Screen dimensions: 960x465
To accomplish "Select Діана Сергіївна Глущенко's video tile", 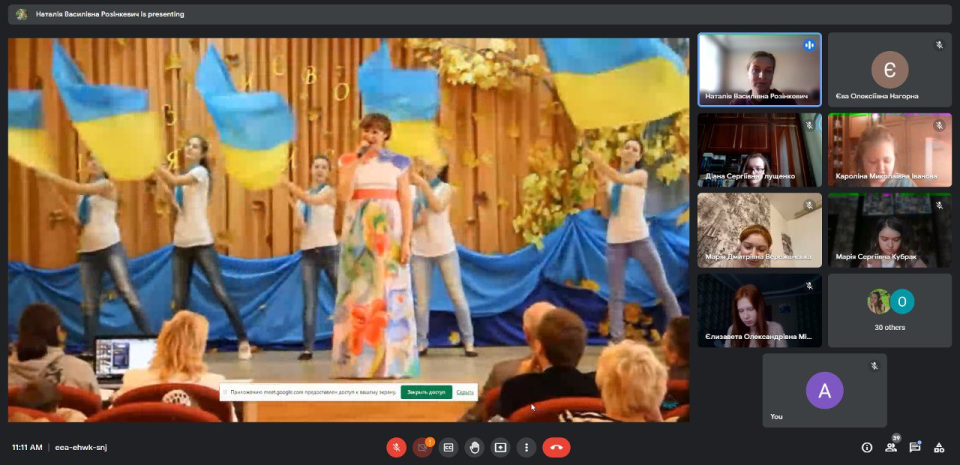I will pos(759,149).
